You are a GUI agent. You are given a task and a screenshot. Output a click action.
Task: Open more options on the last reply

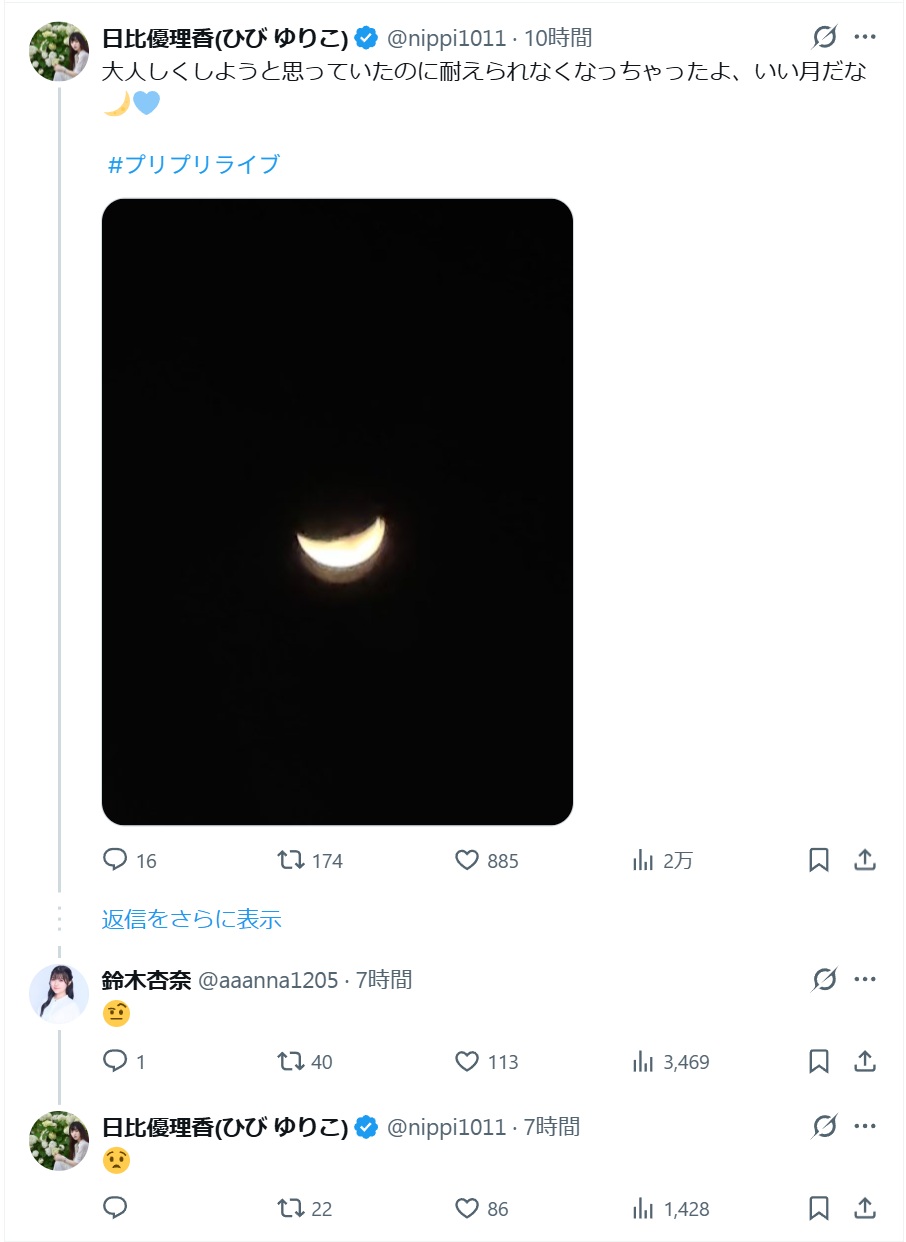tap(865, 1127)
